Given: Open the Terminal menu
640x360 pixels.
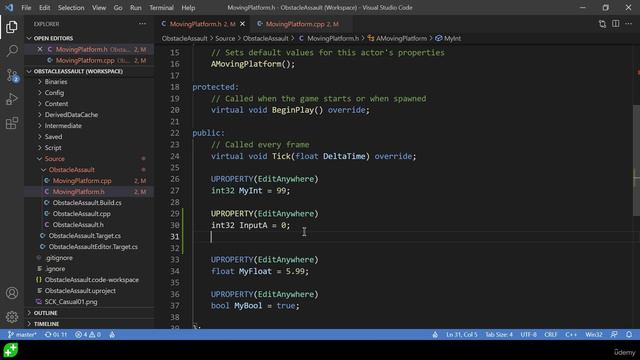Looking at the screenshot, I should pyautogui.click(x=161, y=7).
